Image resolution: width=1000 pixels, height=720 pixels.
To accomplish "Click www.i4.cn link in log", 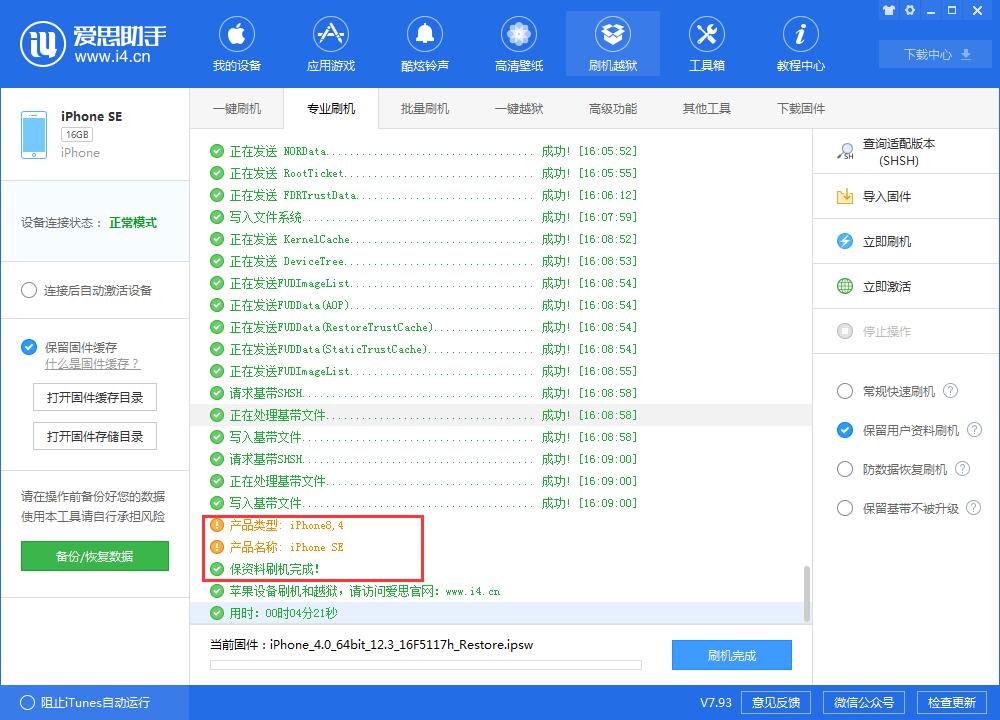I will point(473,591).
